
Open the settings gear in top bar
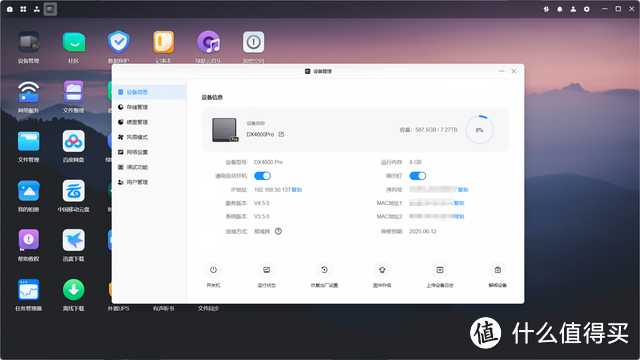(587, 9)
